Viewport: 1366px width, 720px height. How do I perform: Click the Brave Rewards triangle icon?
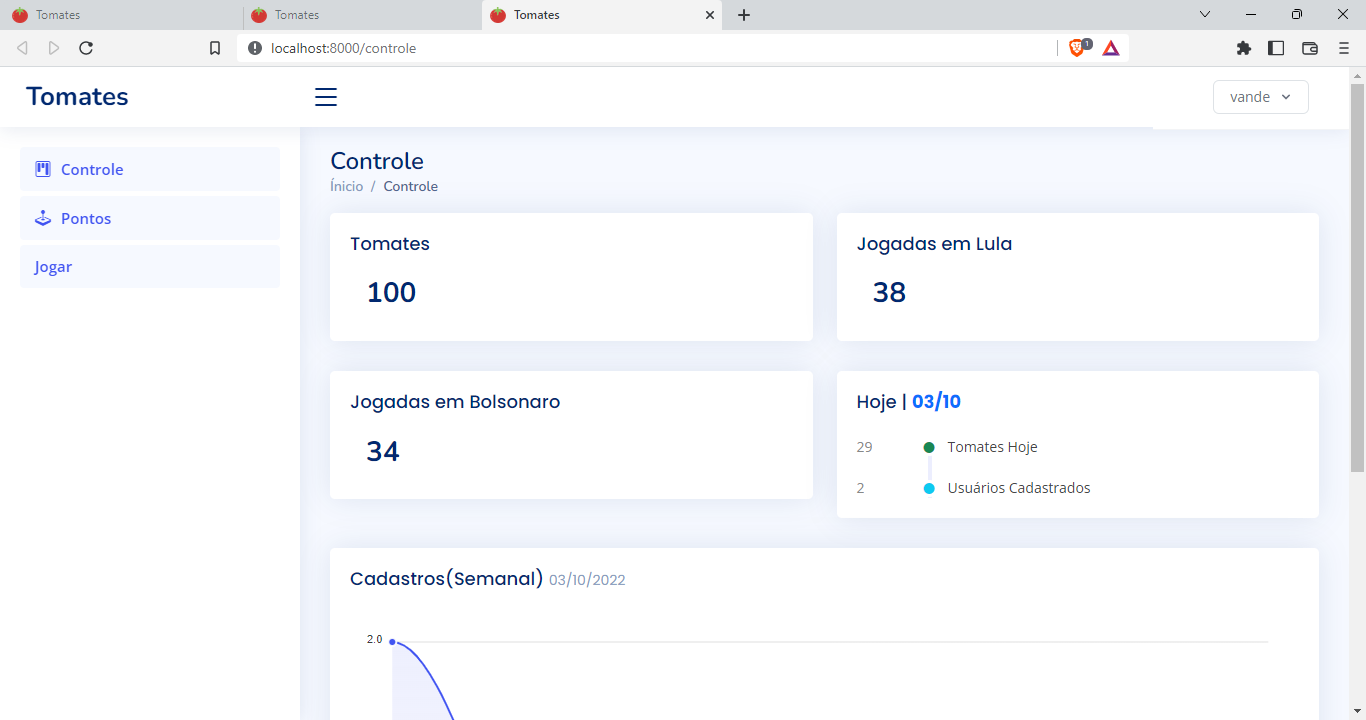tap(1111, 47)
